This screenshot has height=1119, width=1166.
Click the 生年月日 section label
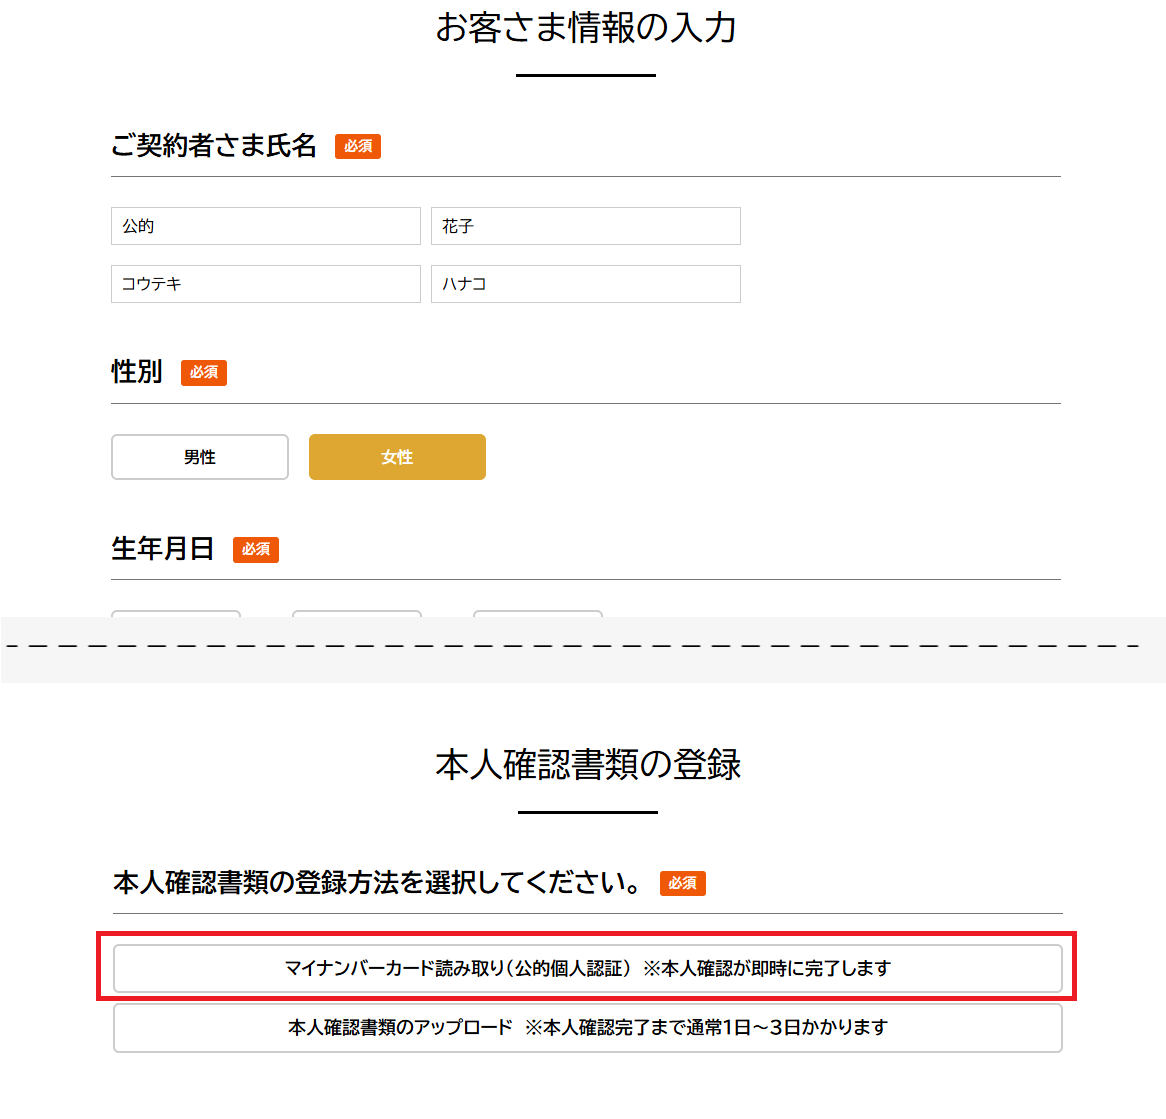tap(163, 549)
